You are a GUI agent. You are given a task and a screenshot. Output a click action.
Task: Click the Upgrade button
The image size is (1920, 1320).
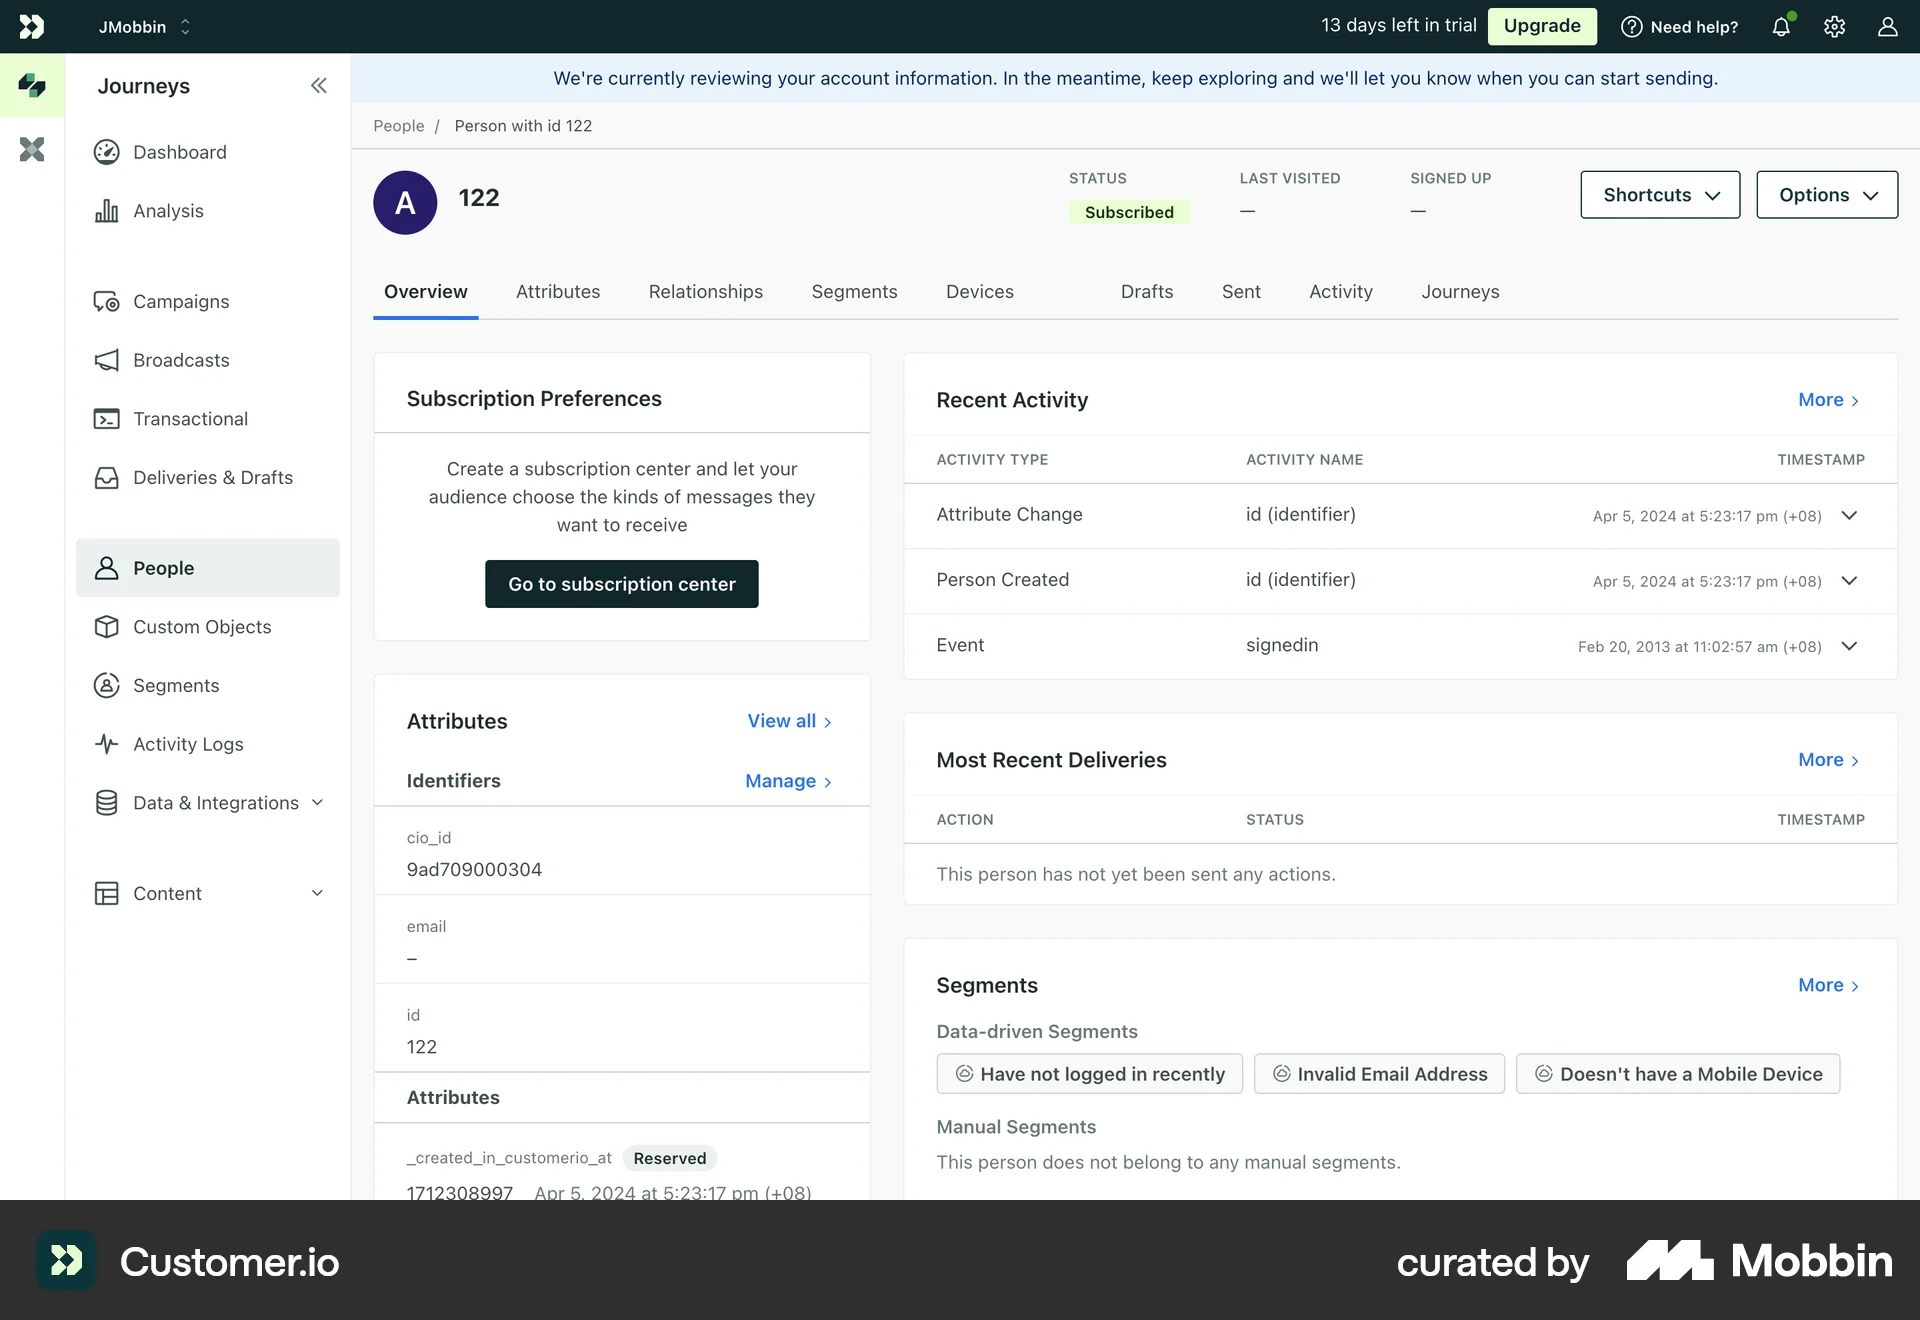(x=1541, y=26)
